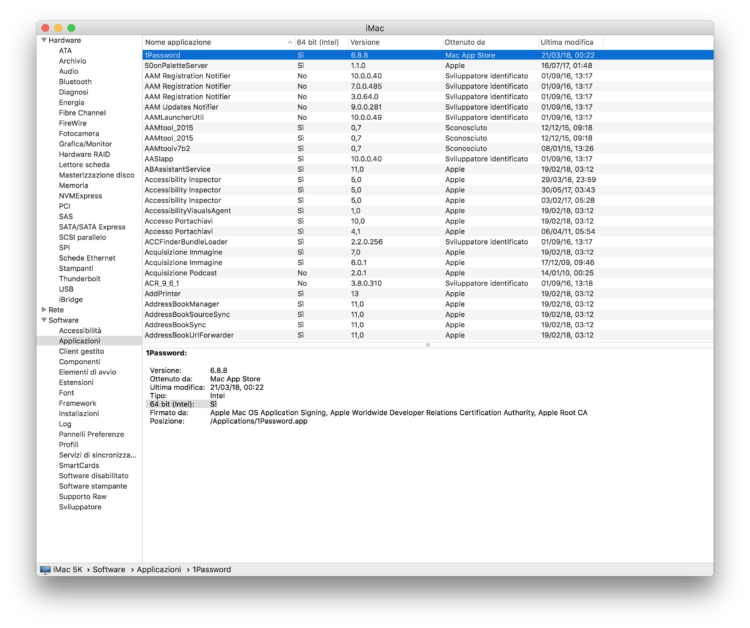This screenshot has height=628, width=750.
Task: Select the AddPrinter application row
Action: 428,294
